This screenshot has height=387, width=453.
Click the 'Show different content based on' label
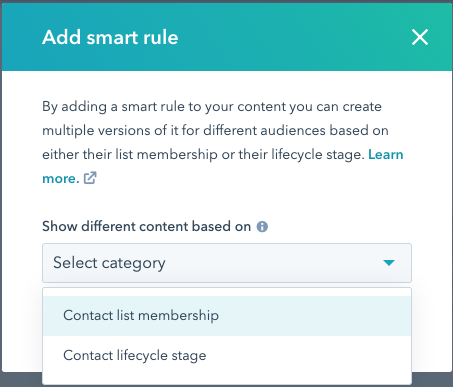click(146, 227)
